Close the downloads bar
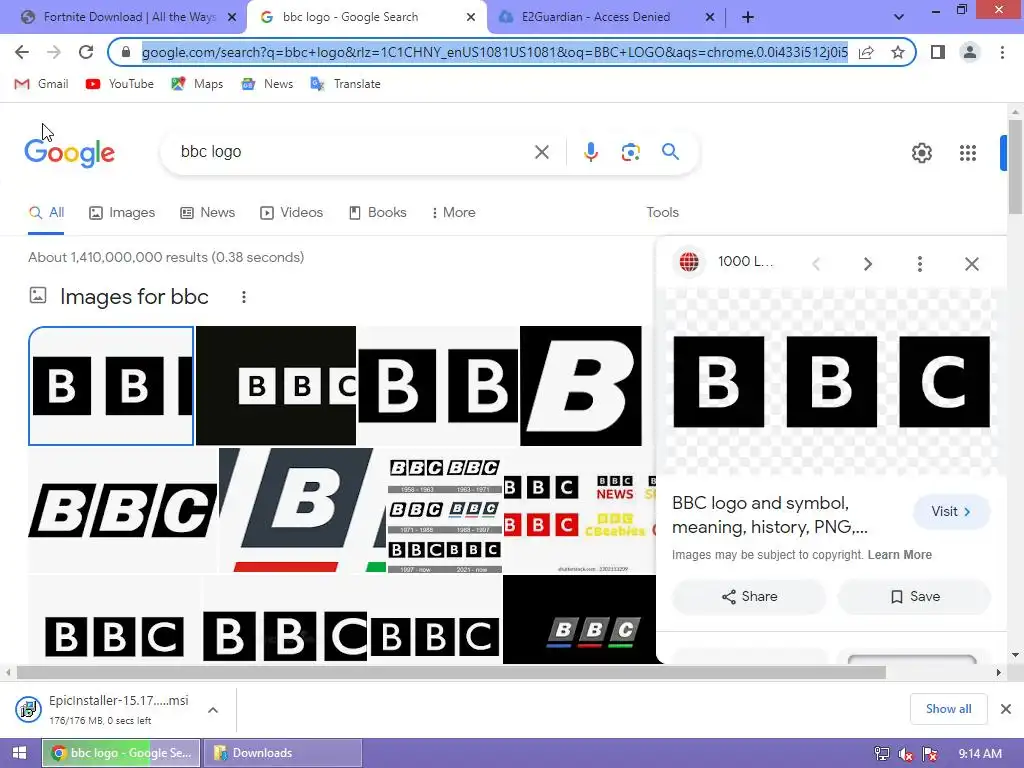This screenshot has height=768, width=1024. (x=1006, y=709)
